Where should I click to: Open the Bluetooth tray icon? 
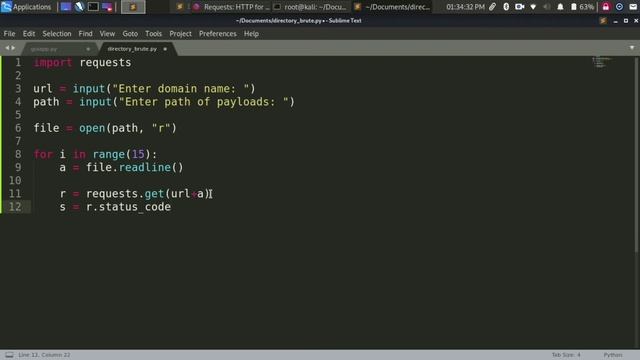point(506,7)
